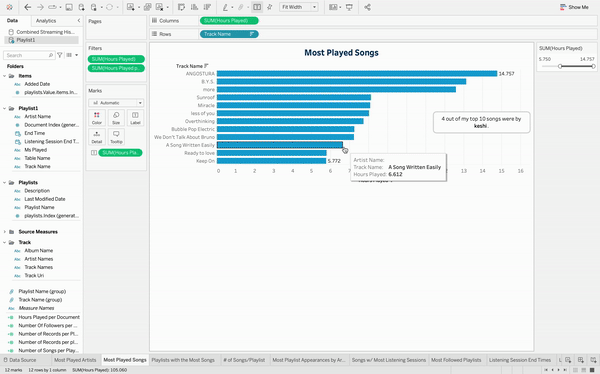The width and height of the screenshot is (600, 374).
Task: Click the Tableau logo start page icon
Action: (x=9, y=7)
